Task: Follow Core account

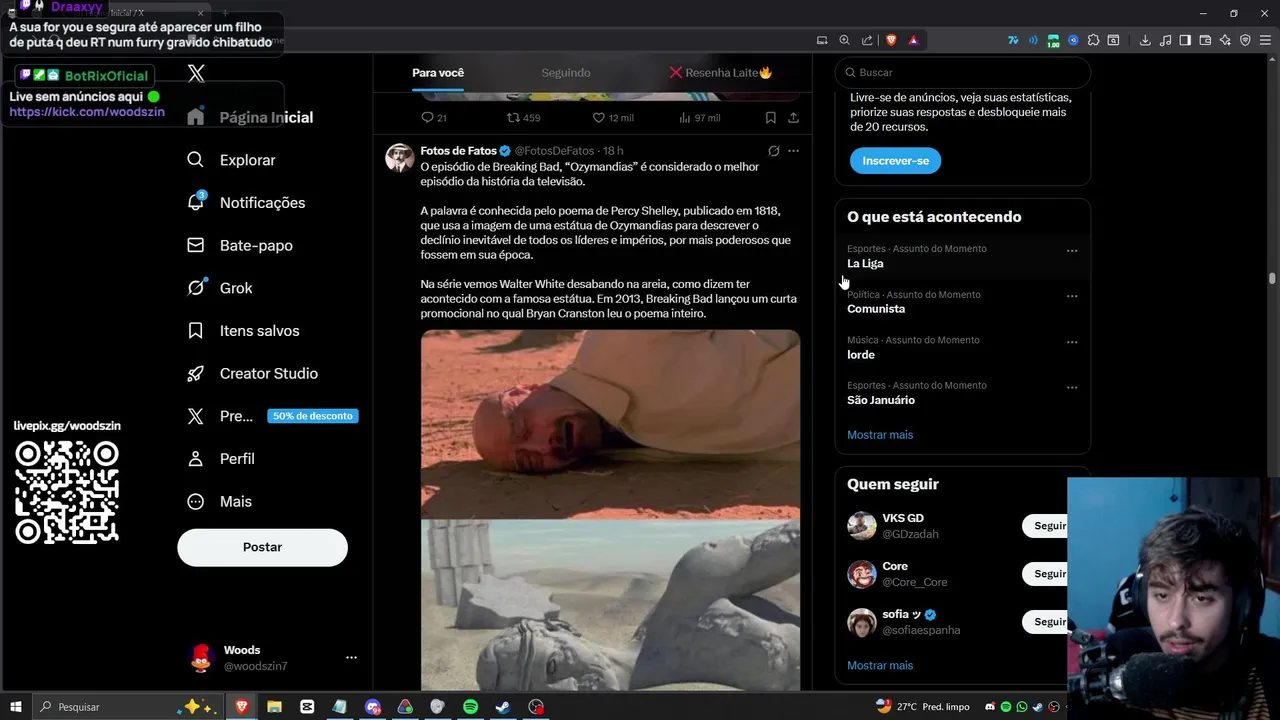Action: pos(1046,574)
